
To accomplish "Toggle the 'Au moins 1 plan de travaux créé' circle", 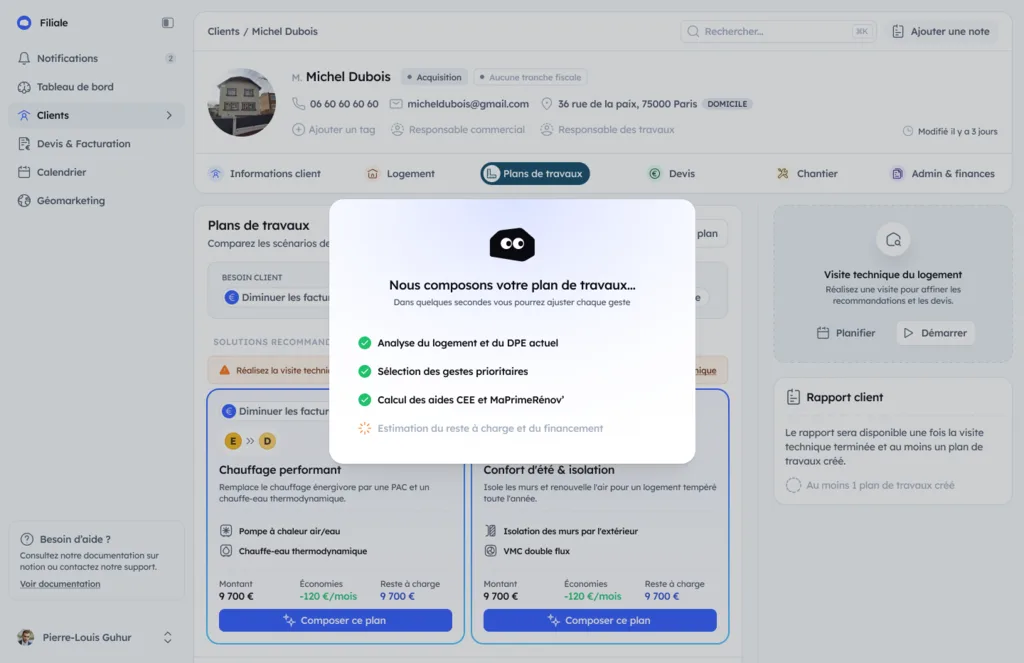I will (x=793, y=485).
